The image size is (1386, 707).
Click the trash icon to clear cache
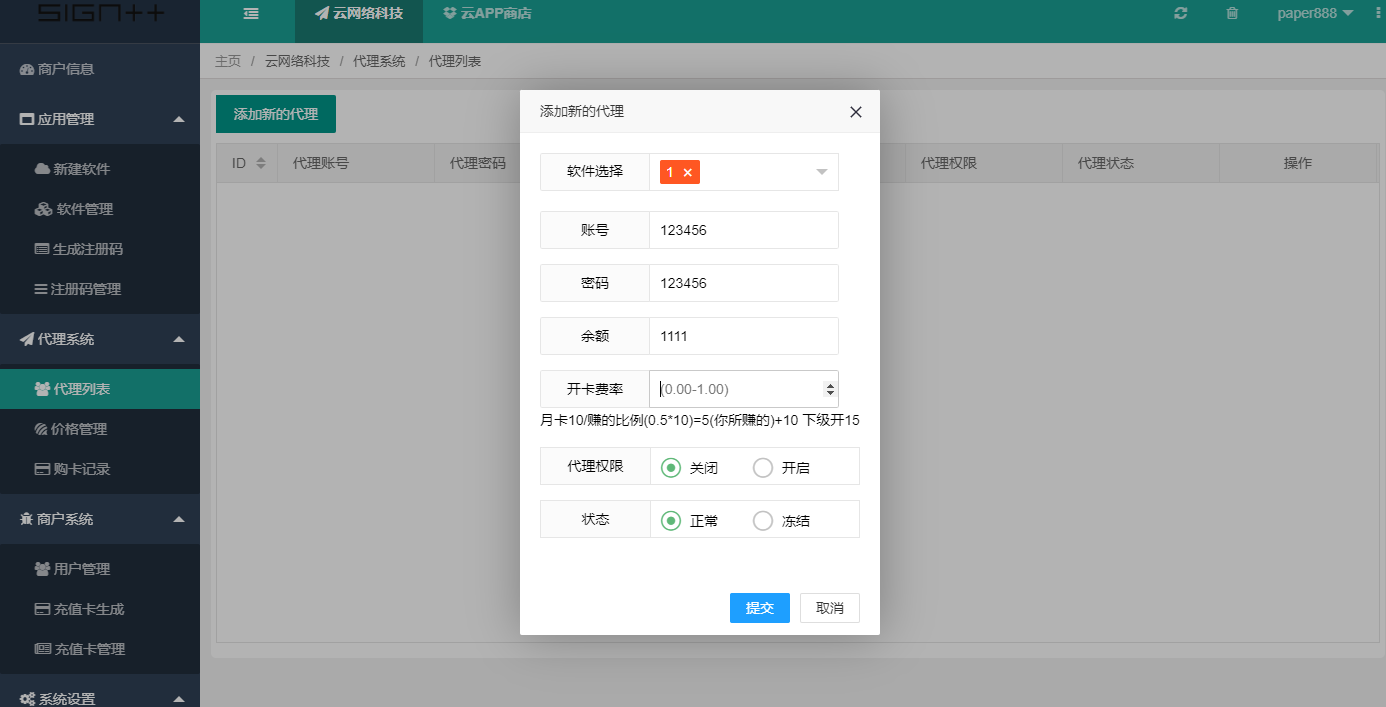click(1231, 14)
